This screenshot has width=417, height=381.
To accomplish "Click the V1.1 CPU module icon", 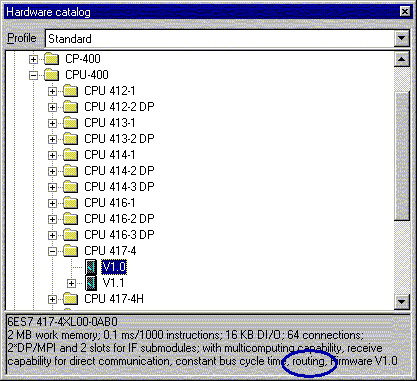I will 91,283.
